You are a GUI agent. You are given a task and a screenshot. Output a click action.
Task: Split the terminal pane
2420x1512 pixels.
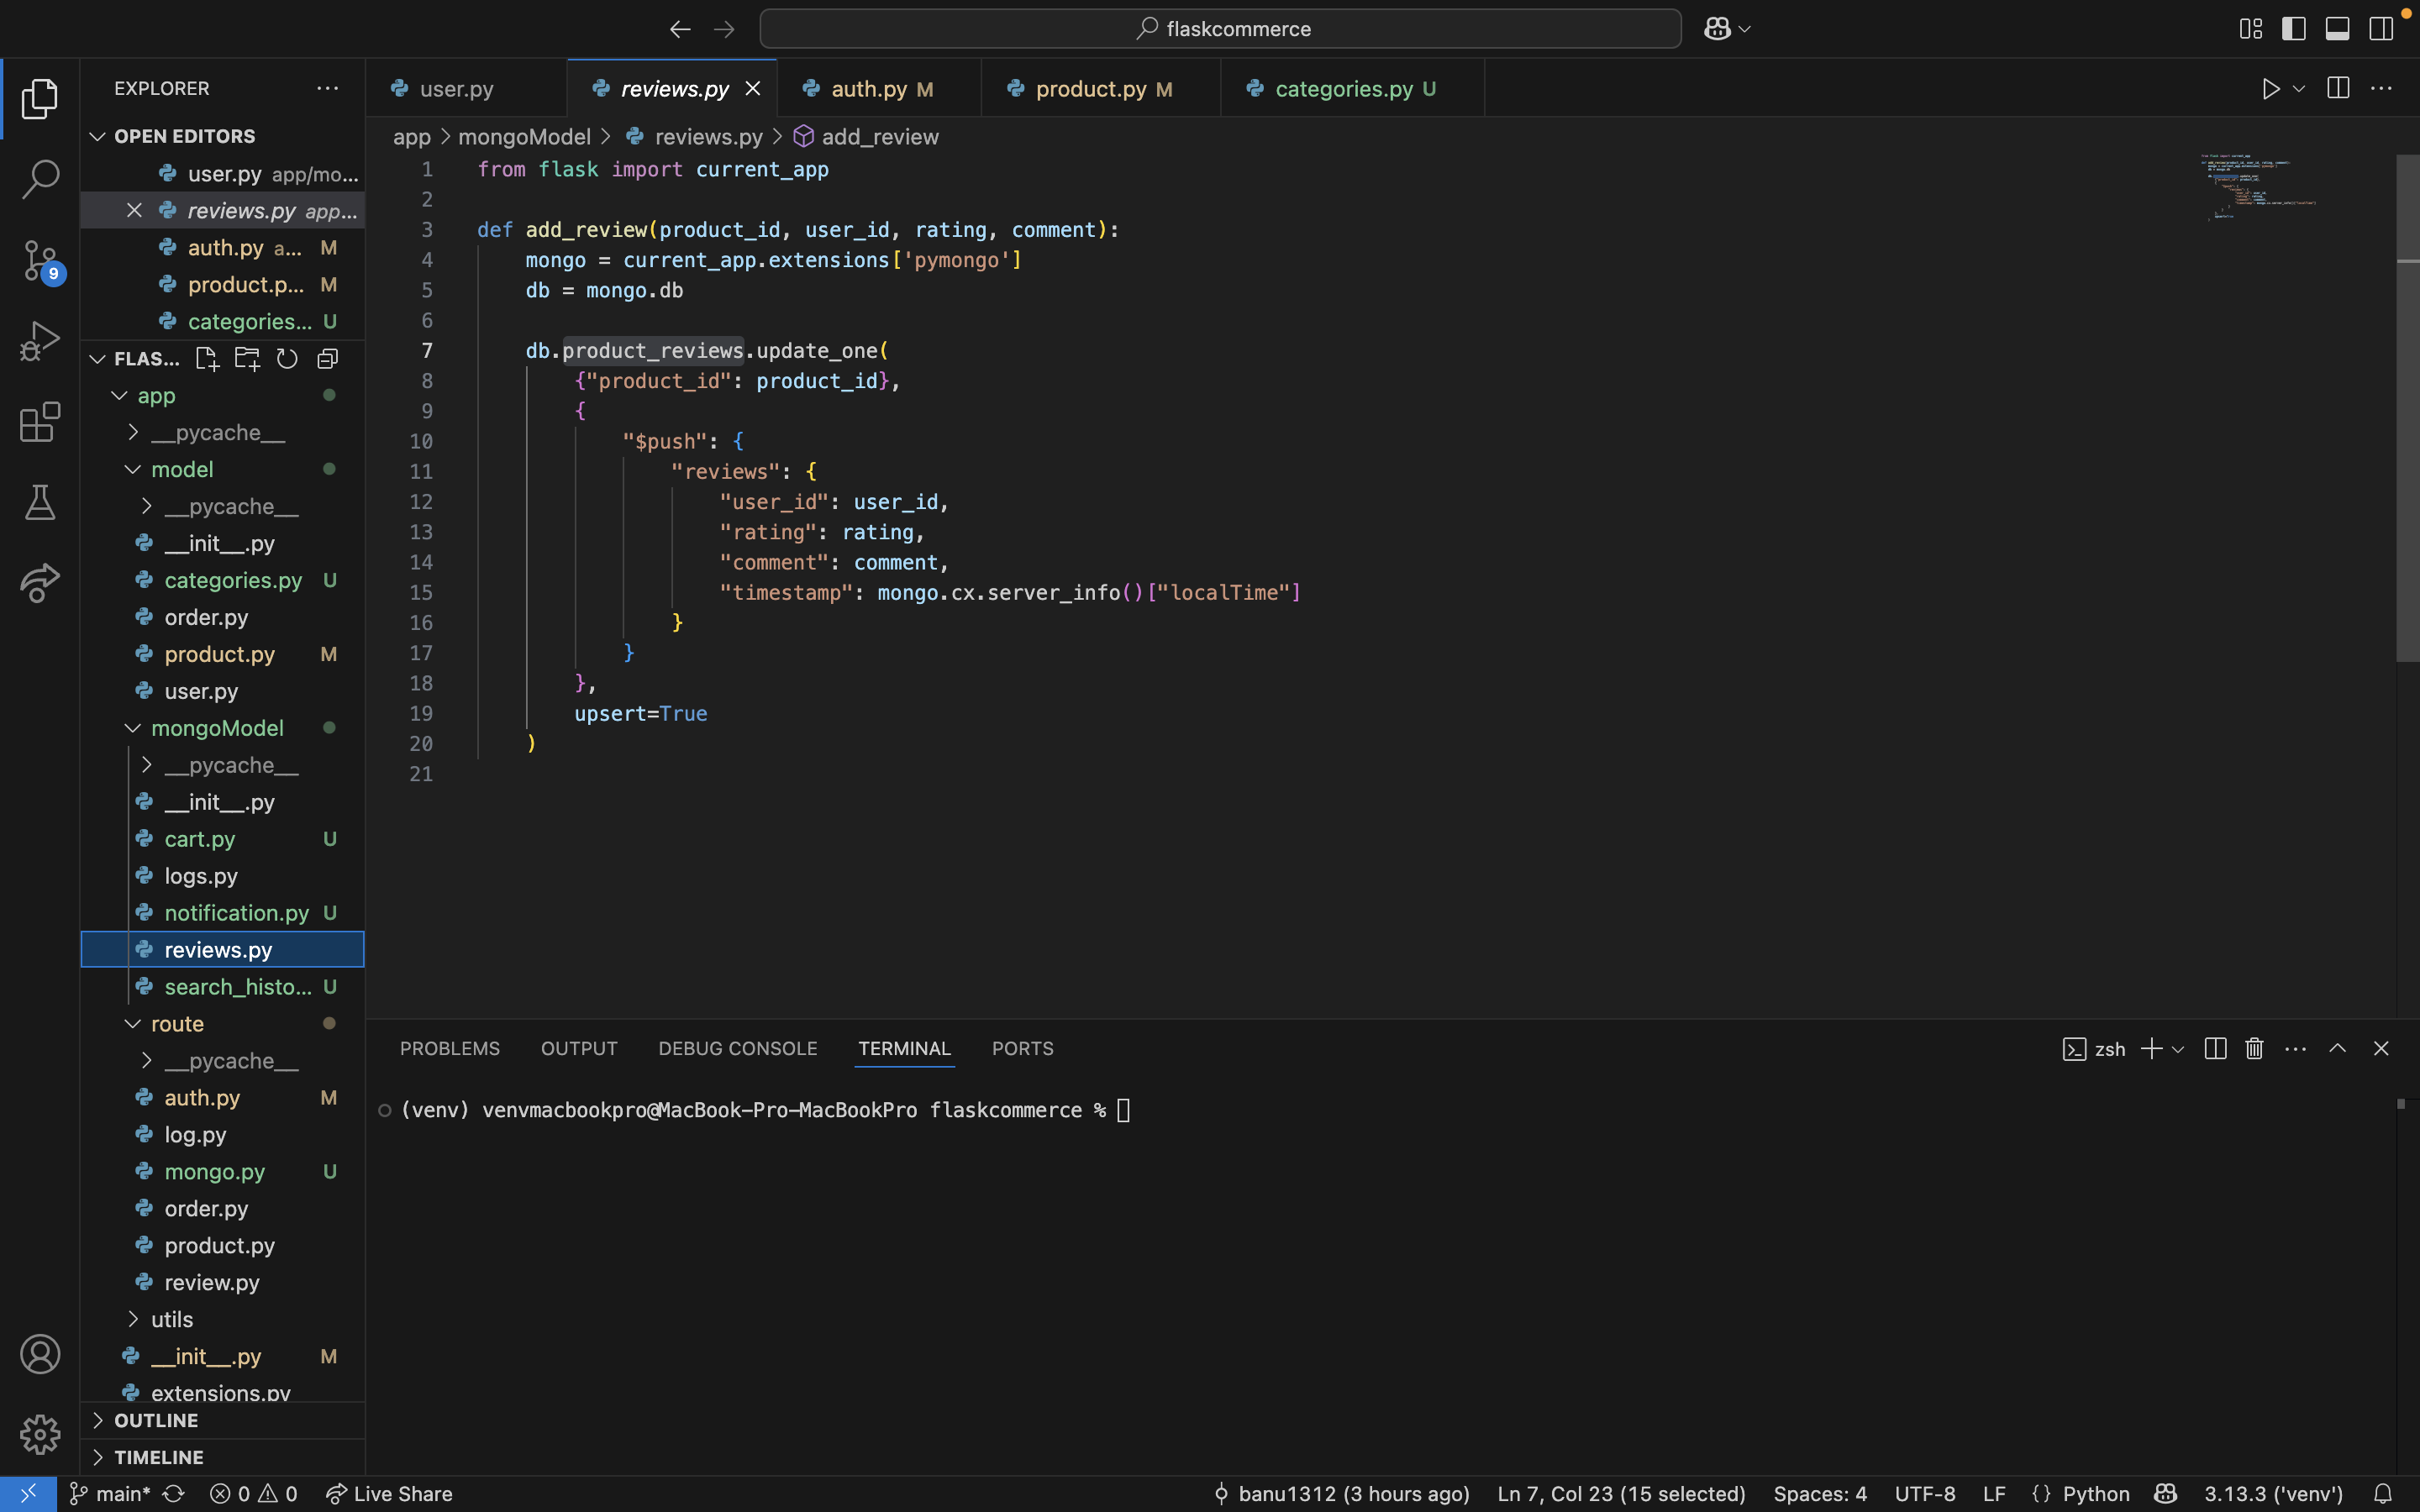click(x=2215, y=1048)
